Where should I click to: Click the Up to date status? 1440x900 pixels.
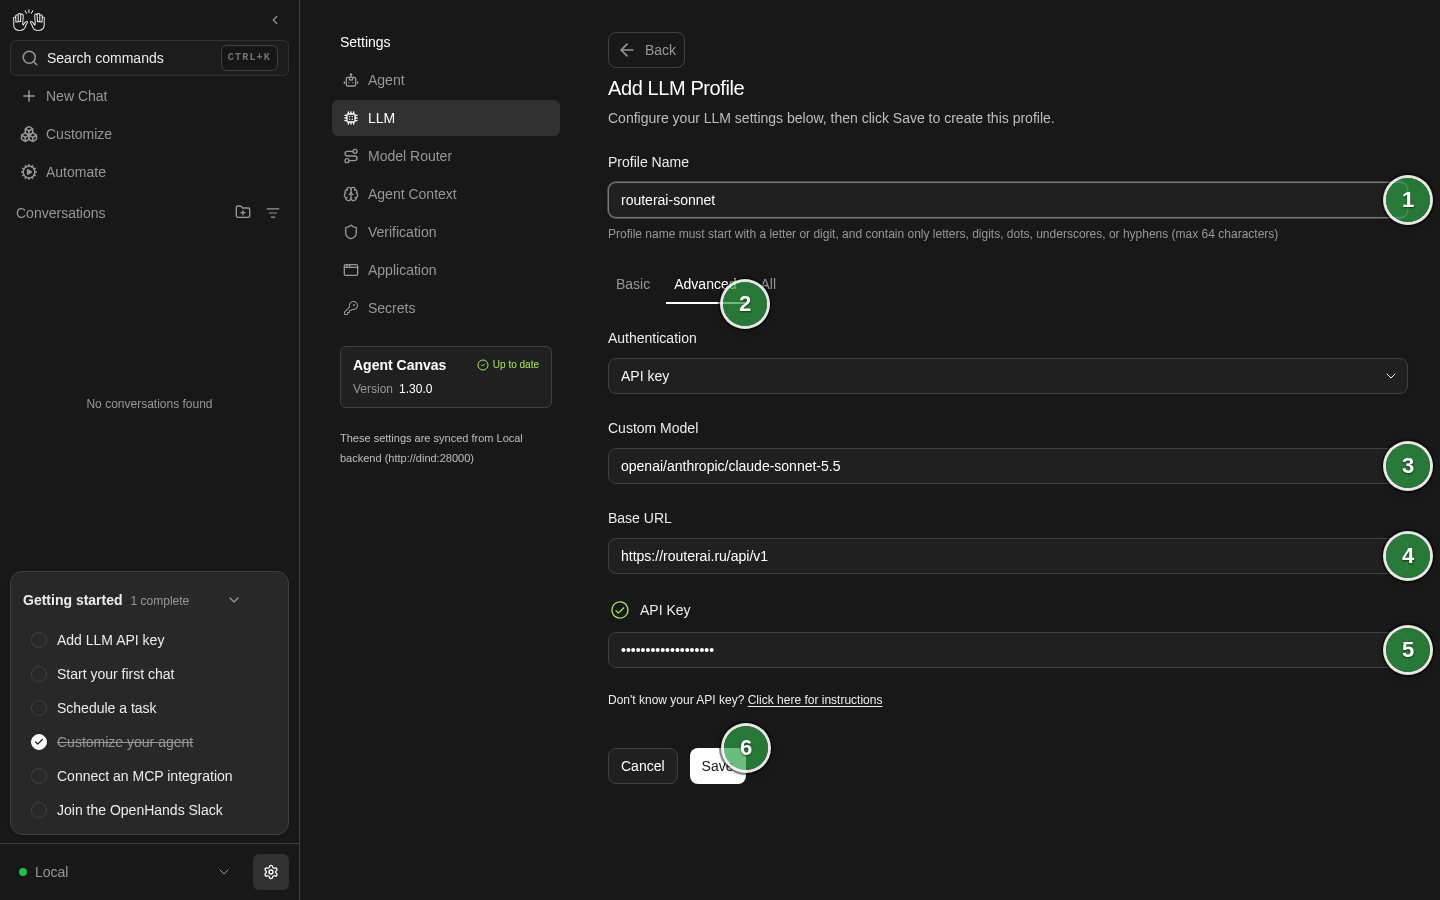[x=508, y=365]
